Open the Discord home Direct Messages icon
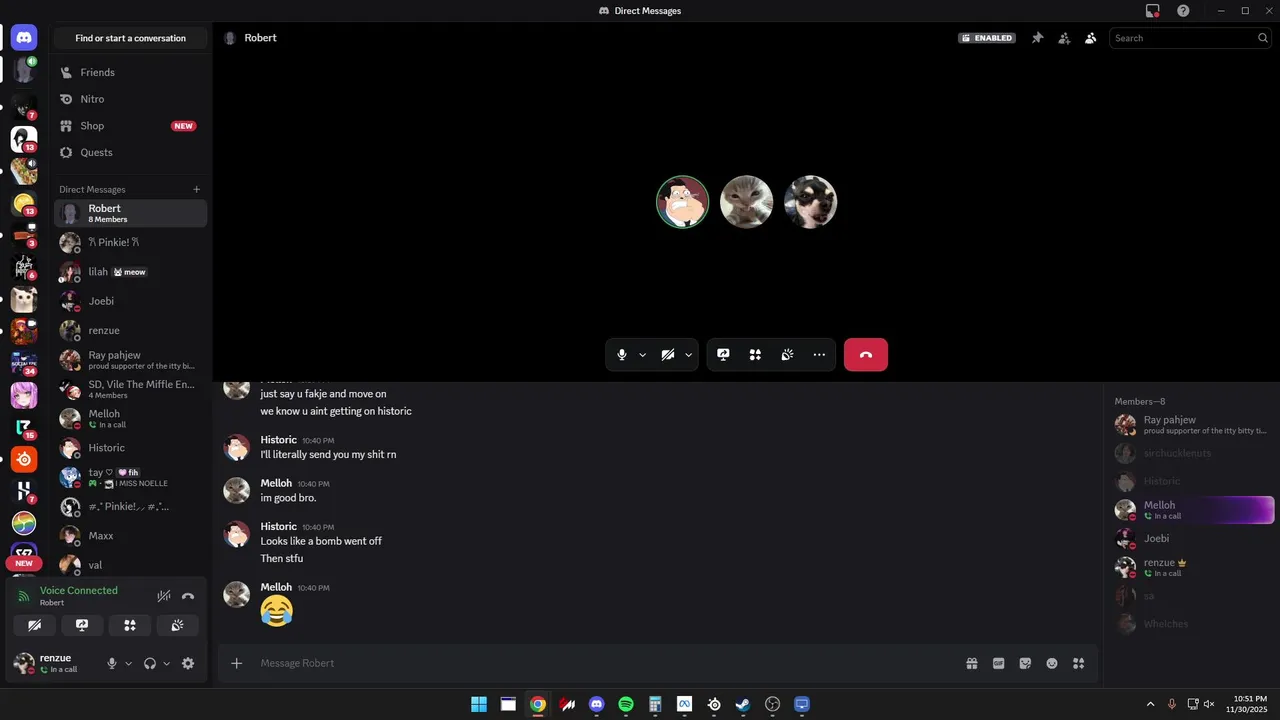This screenshot has width=1280, height=720. pyautogui.click(x=24, y=38)
